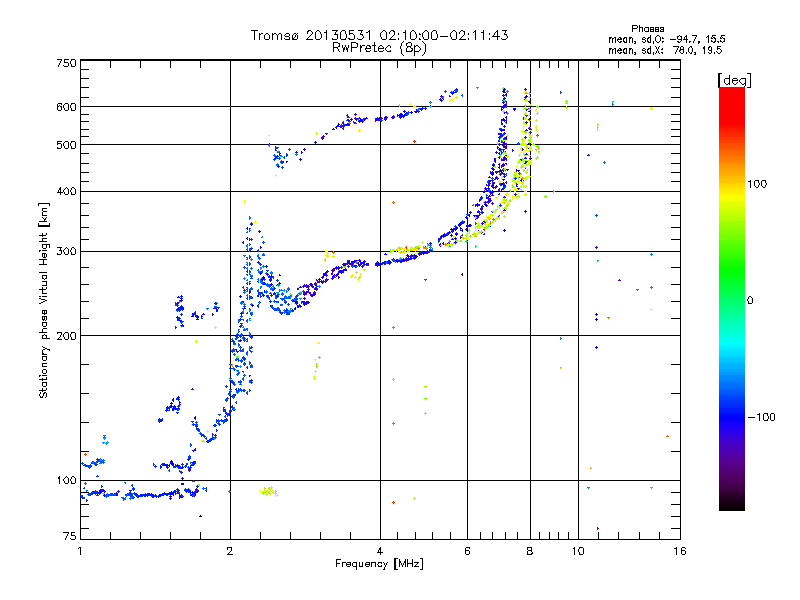
Task: Click the yellow-green echo cluster near 2.4 MHz below 100 km
Action: coord(269,492)
